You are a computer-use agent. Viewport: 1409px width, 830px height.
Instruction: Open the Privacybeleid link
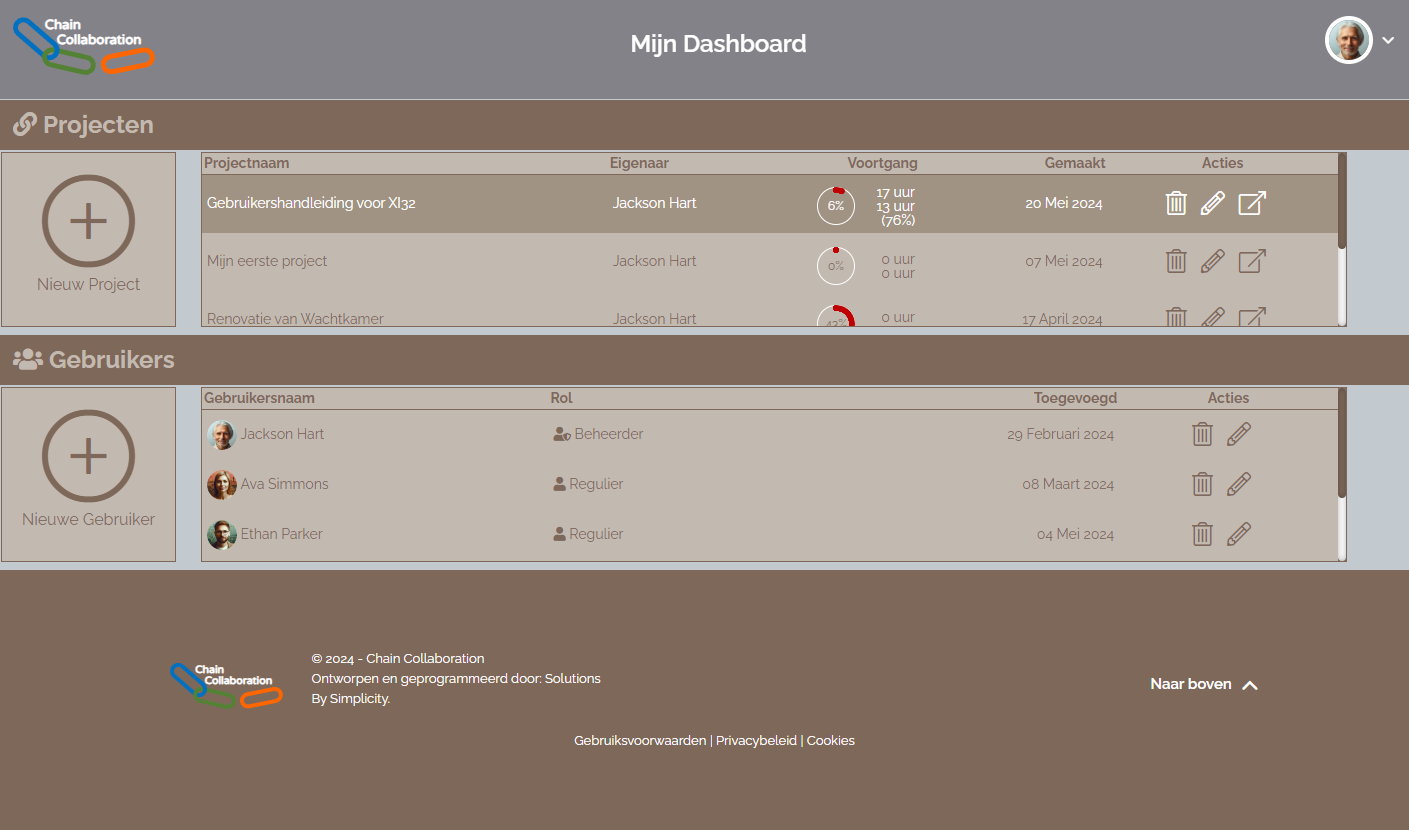click(756, 741)
